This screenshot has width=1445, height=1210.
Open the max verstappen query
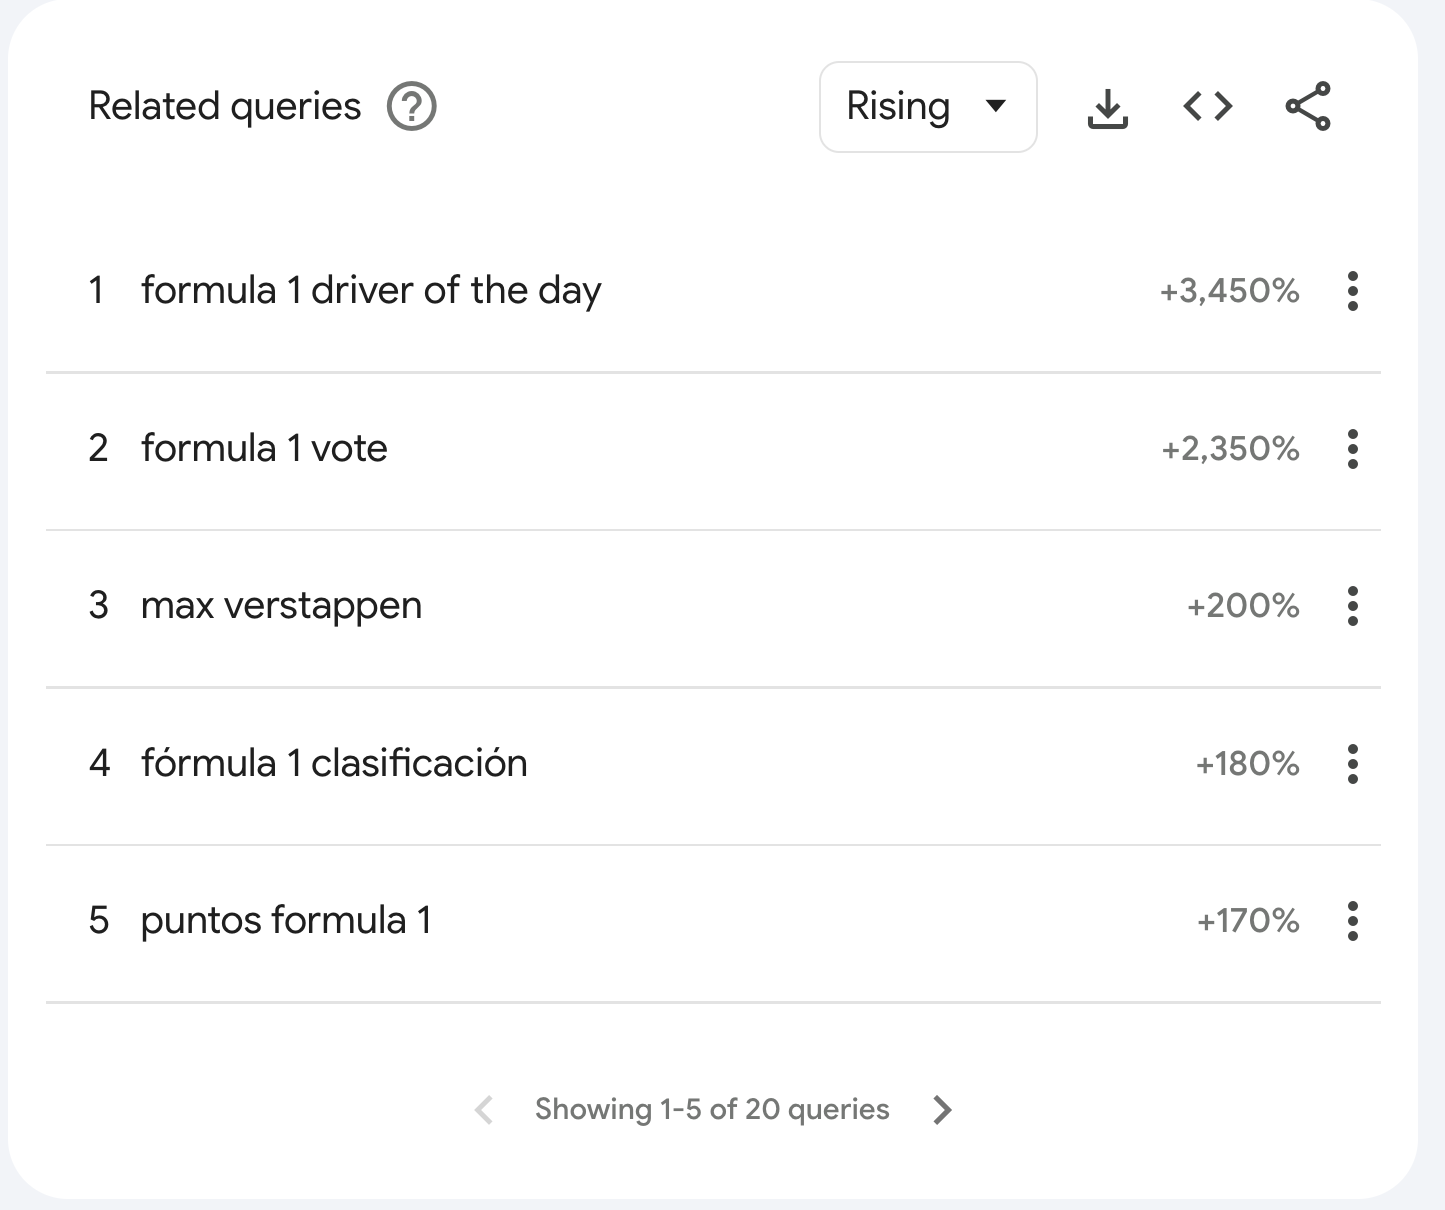[x=281, y=607]
